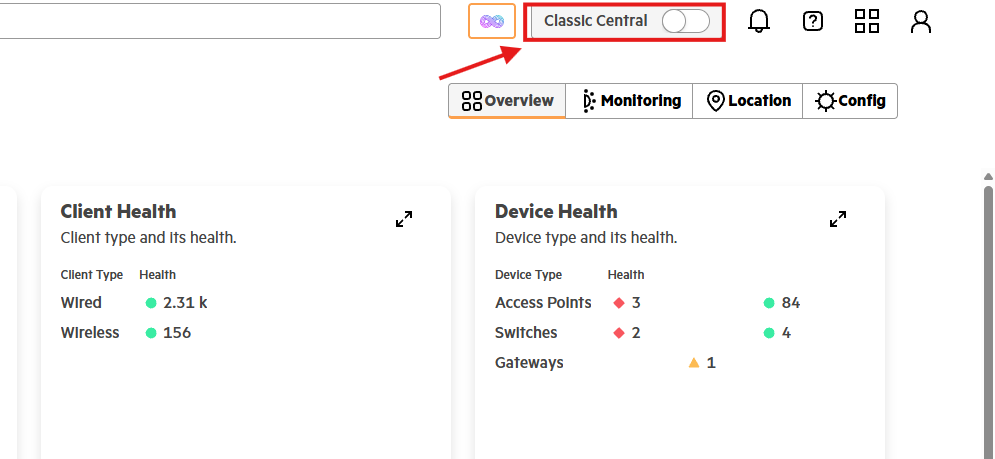The image size is (995, 459).
Task: Click the red diamond for Switches
Action: (619, 333)
